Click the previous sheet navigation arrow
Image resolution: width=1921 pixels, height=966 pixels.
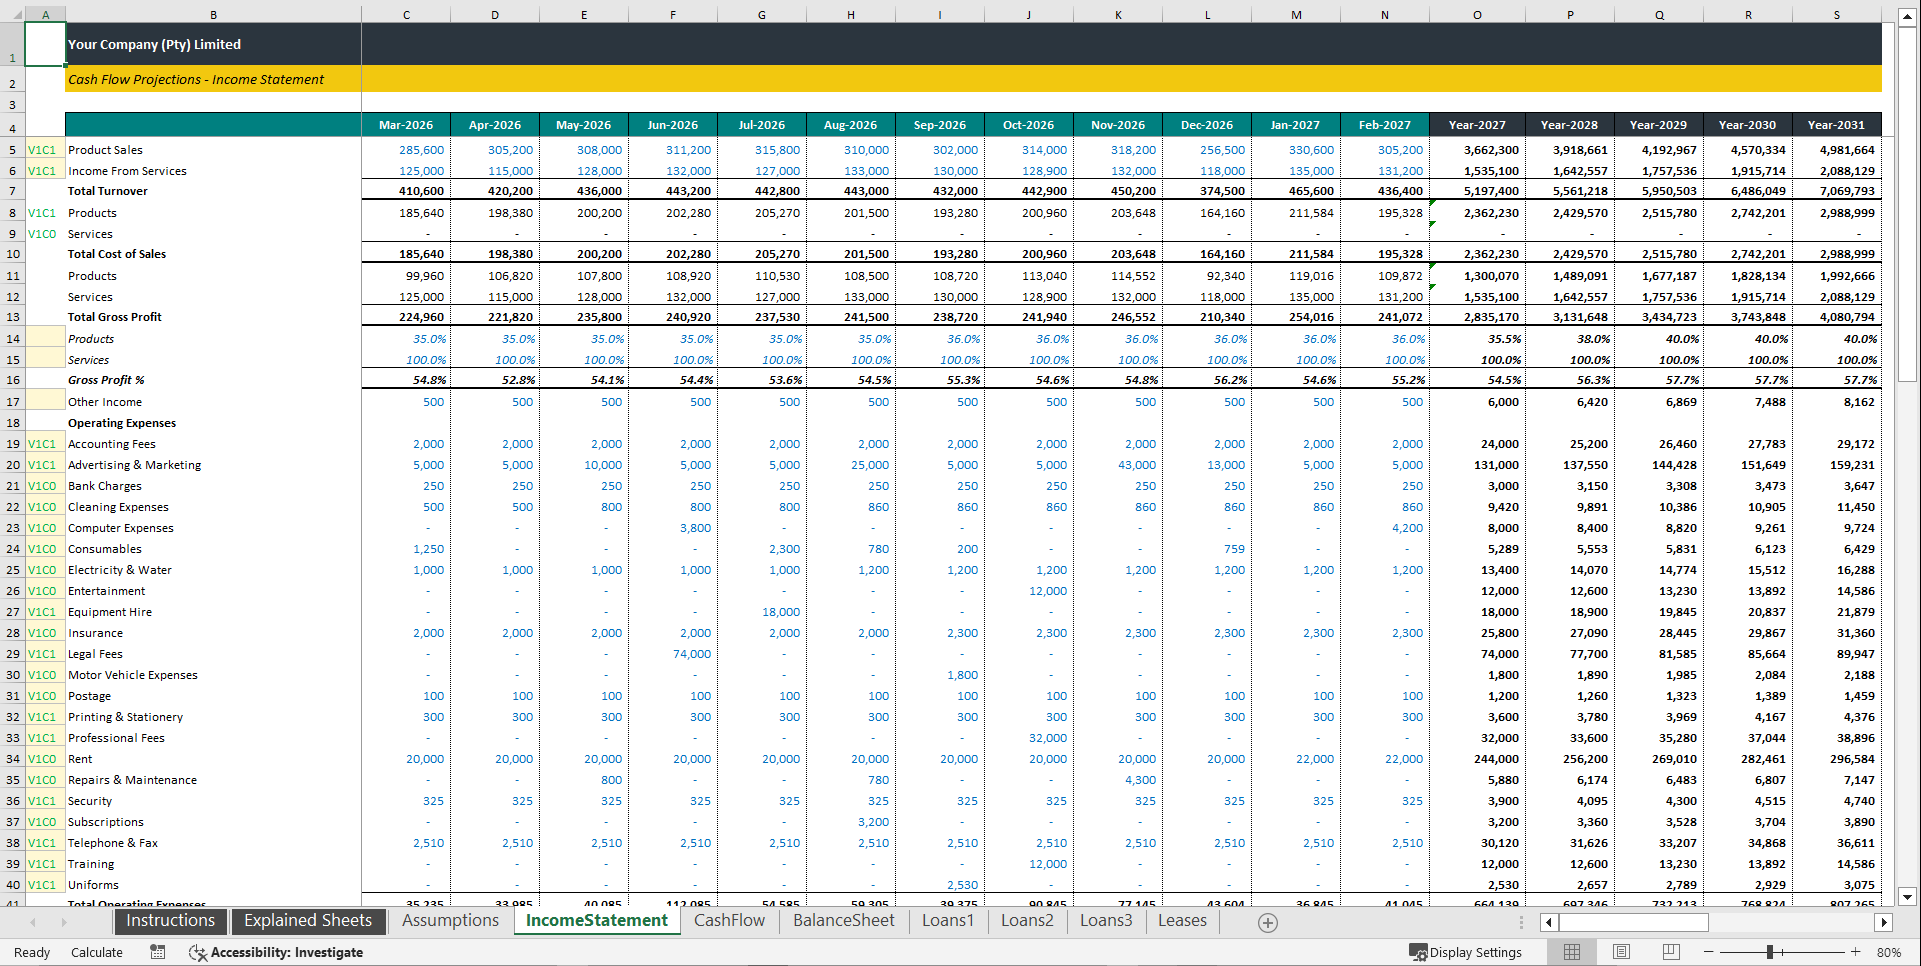(33, 922)
